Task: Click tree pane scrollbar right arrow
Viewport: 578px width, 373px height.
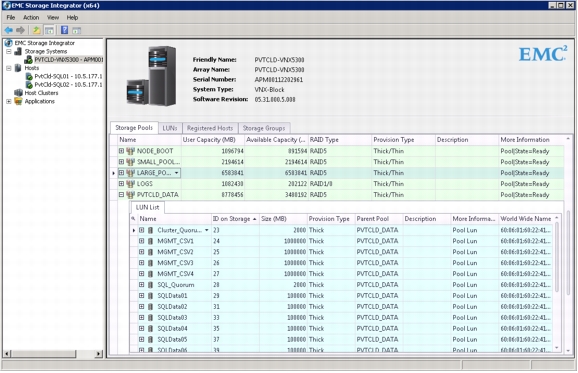Action: tap(98, 354)
